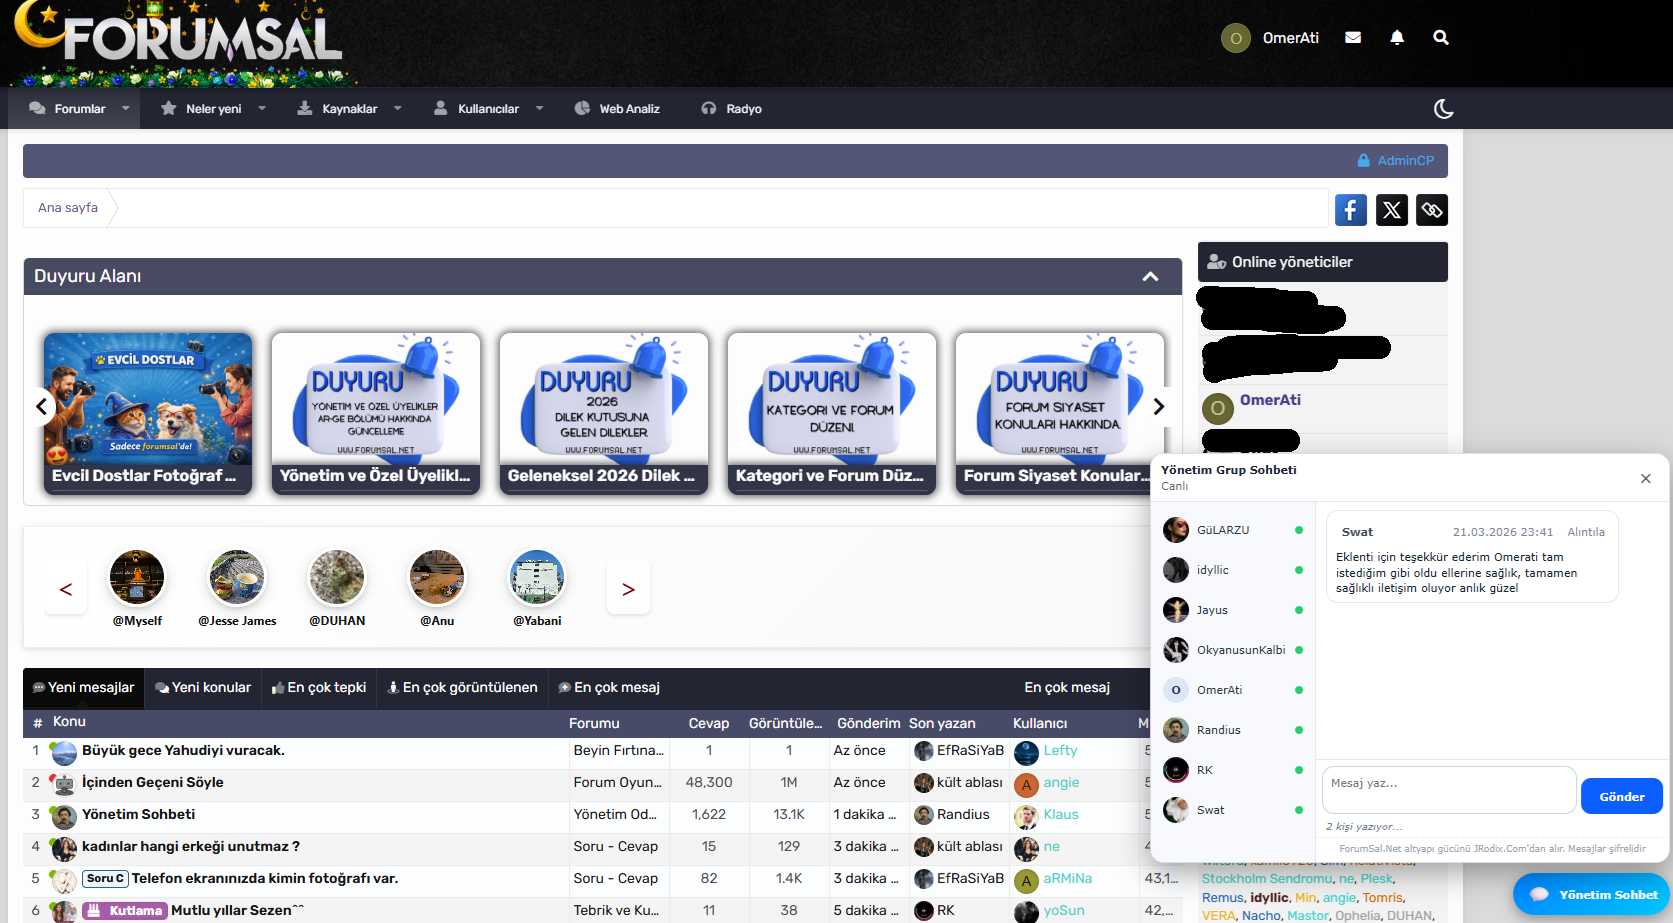Share page on Facebook icon

coord(1351,210)
